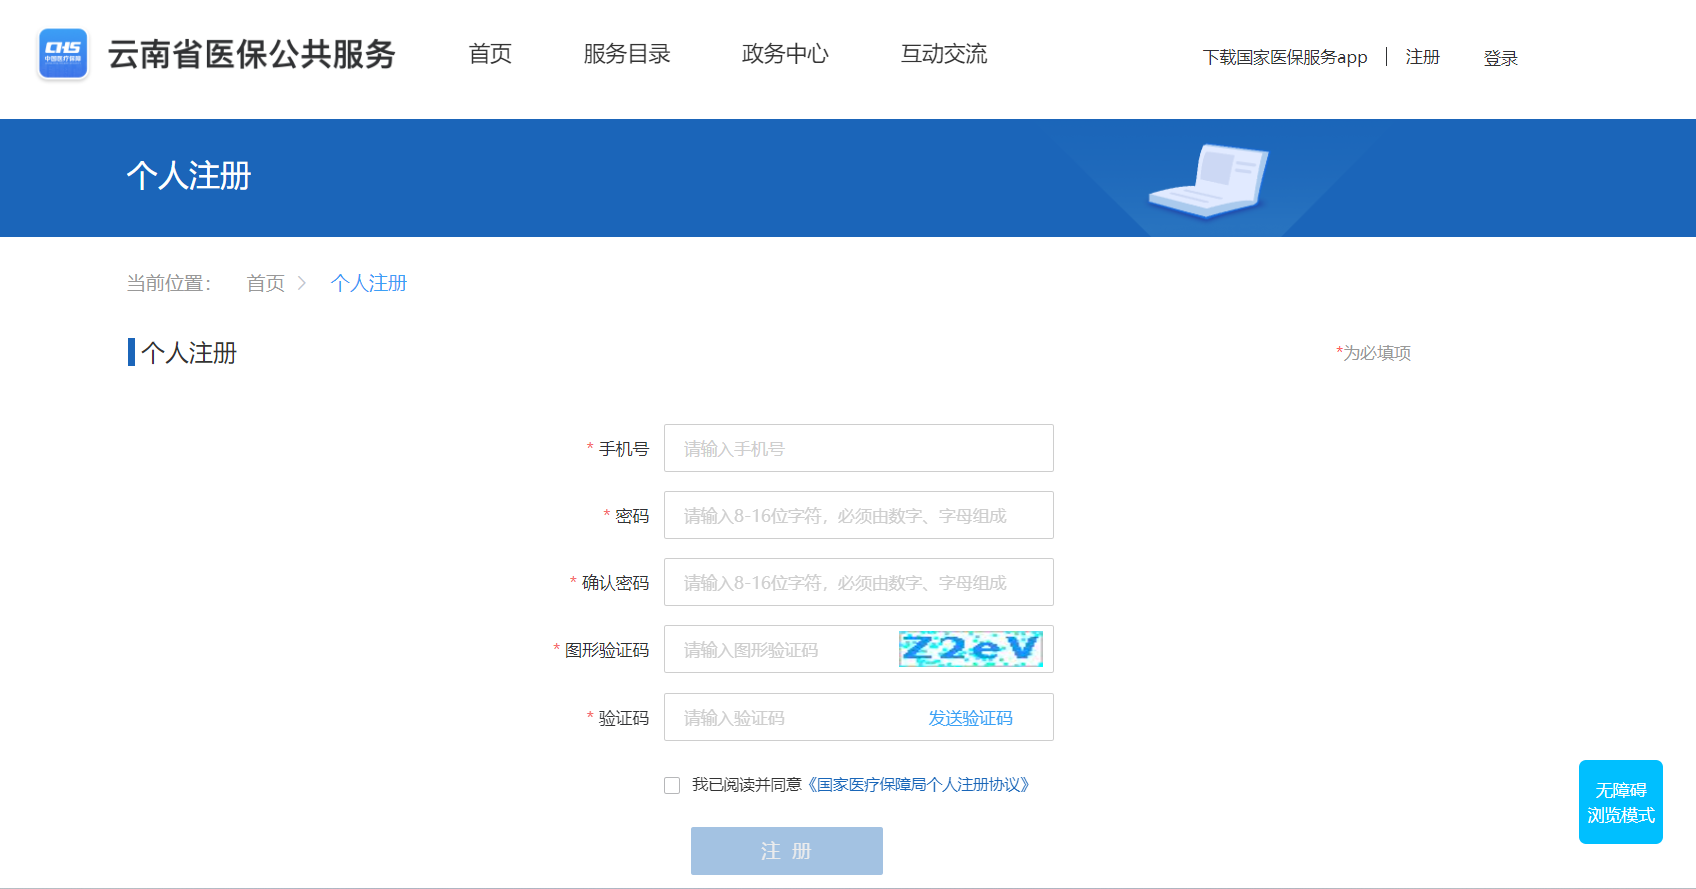Go to 政务中心 in the navigation
This screenshot has width=1696, height=889.
(785, 54)
